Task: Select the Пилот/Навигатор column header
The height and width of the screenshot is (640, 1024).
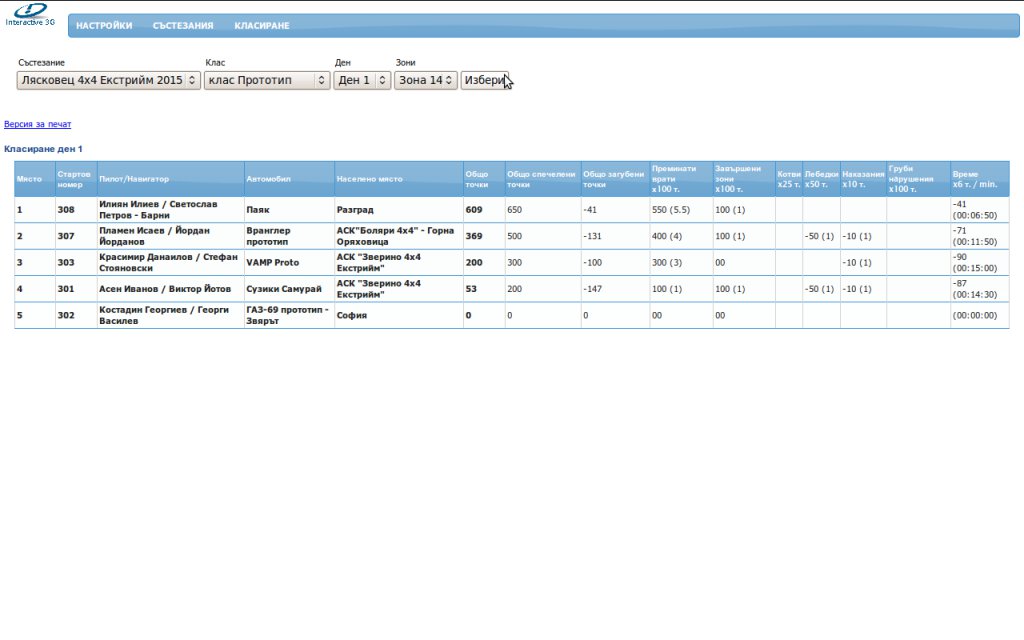Action: click(134, 179)
